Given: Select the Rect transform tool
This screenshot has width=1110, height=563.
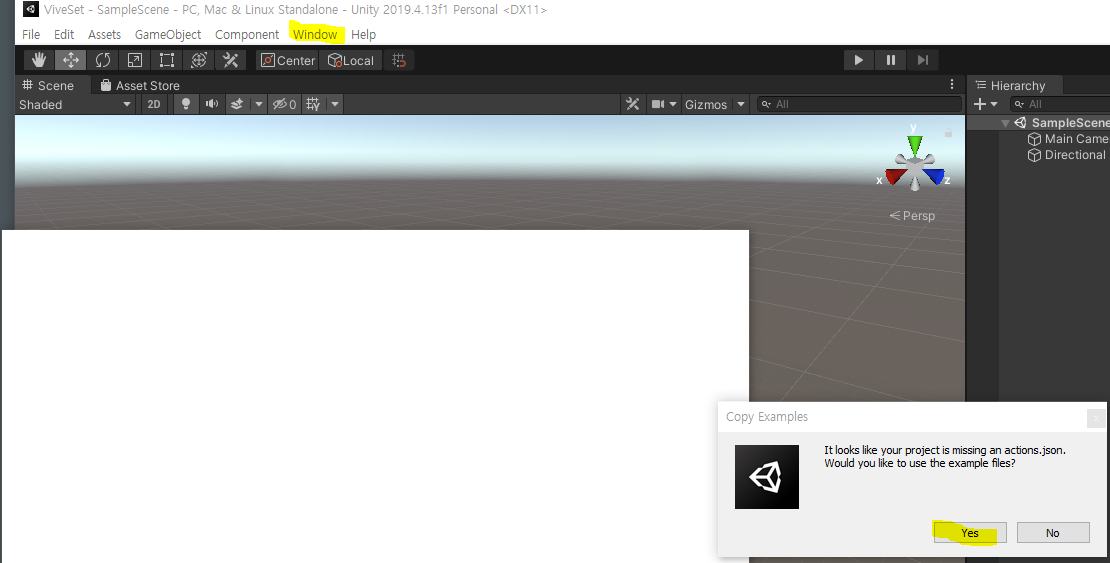Looking at the screenshot, I should tap(166, 60).
